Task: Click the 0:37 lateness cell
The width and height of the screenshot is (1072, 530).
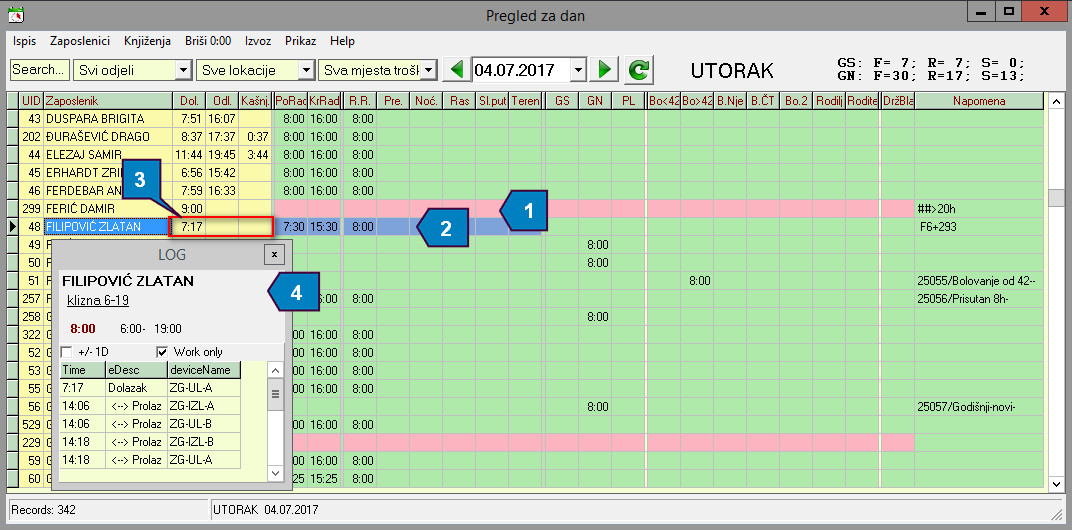Action: click(256, 136)
